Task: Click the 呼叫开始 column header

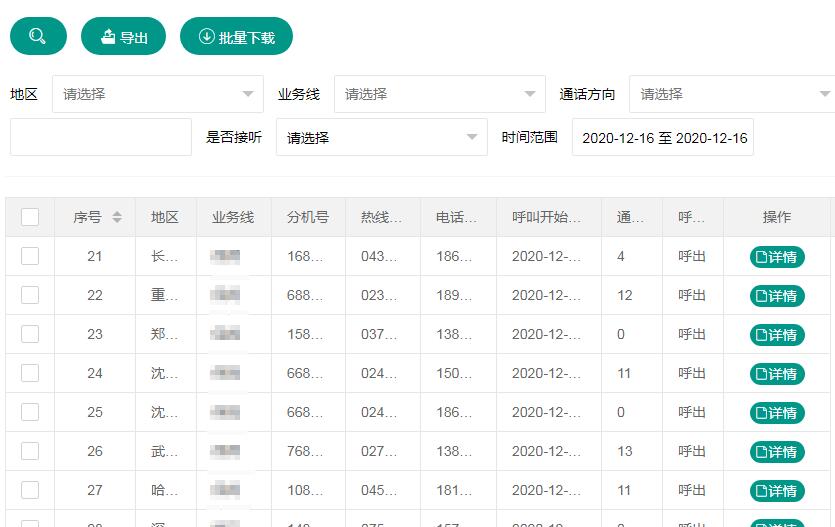Action: coord(546,217)
